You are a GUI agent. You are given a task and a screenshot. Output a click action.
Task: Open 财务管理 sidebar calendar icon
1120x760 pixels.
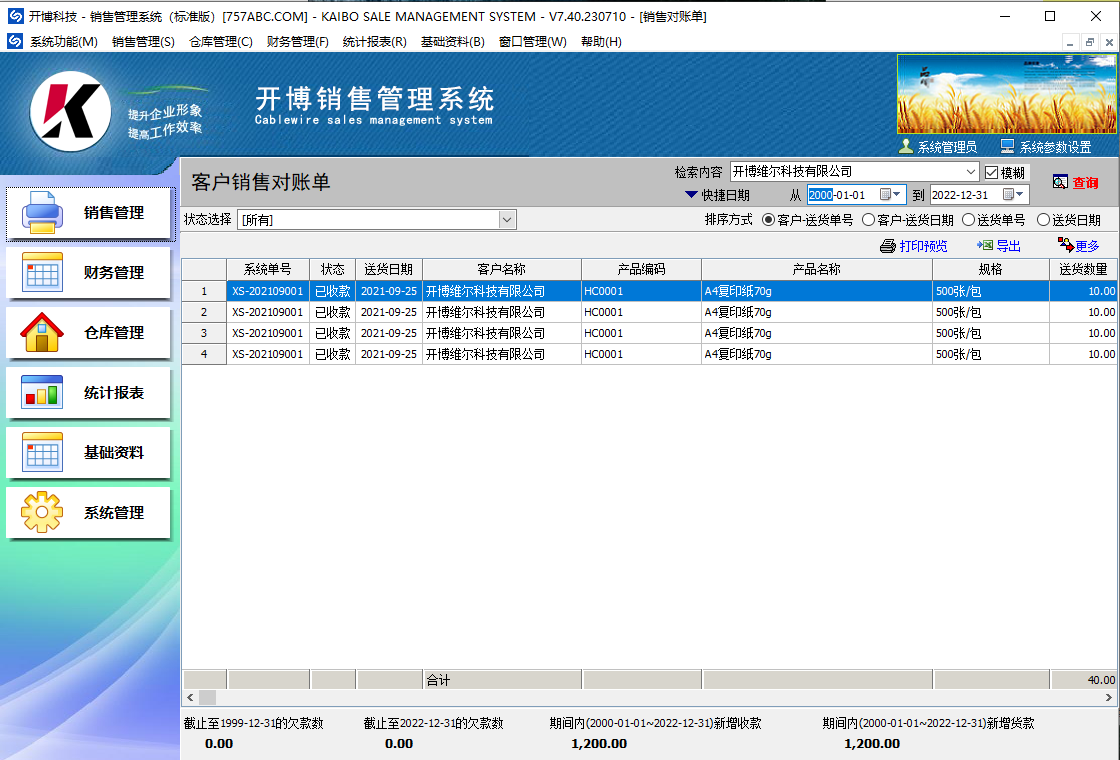click(x=42, y=272)
